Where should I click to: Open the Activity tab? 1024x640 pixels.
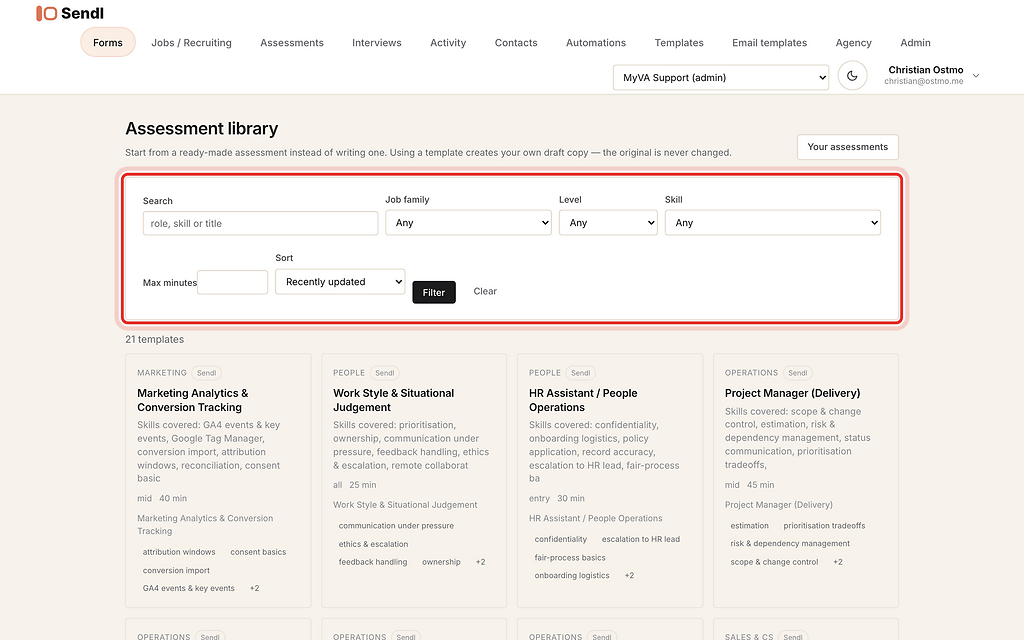click(448, 42)
